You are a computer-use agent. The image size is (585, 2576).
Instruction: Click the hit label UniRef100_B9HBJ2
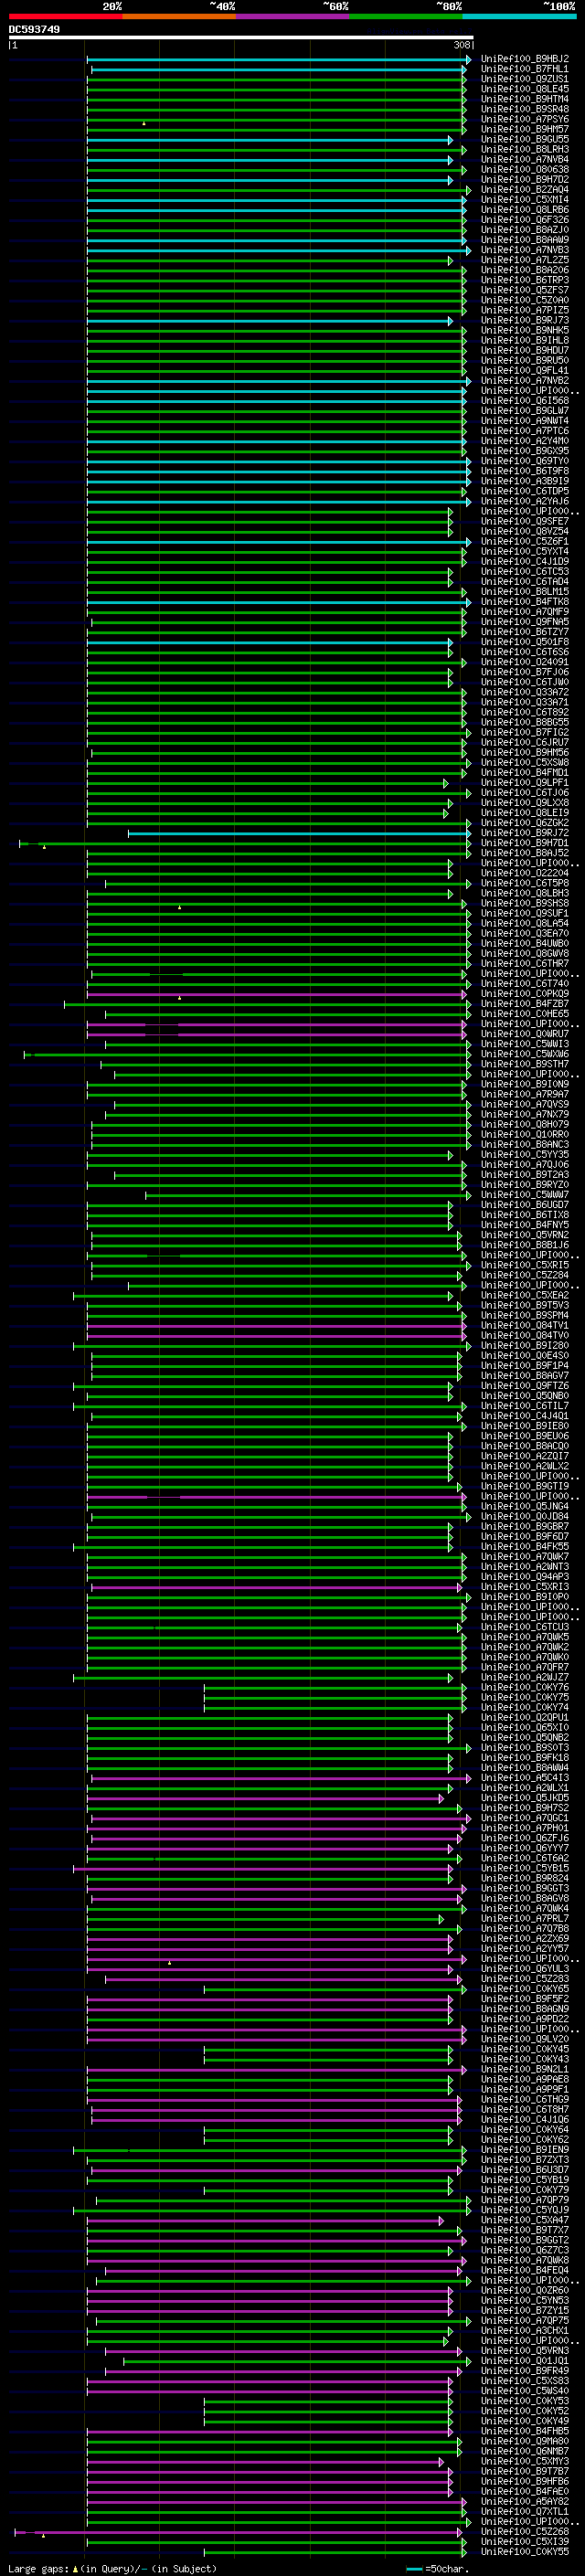point(525,59)
